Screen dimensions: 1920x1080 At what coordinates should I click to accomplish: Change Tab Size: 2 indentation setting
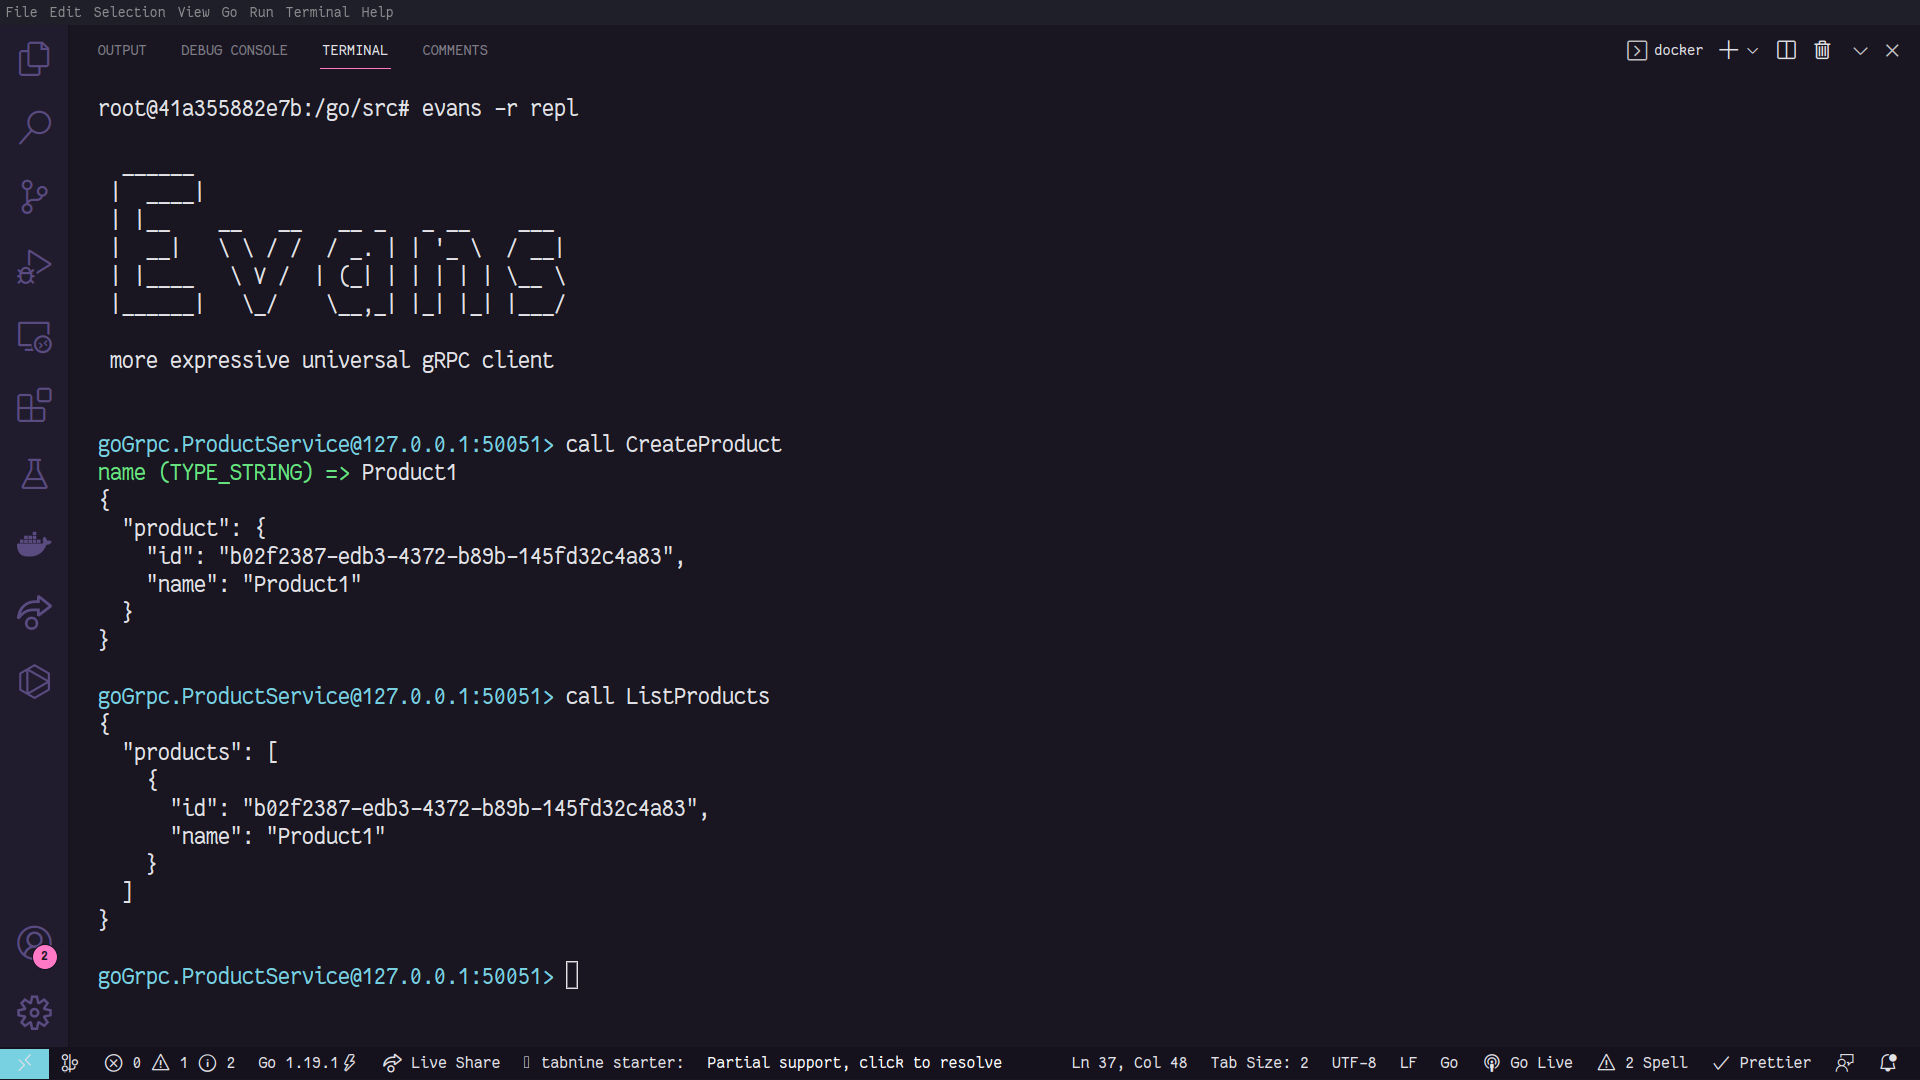(x=1259, y=1063)
